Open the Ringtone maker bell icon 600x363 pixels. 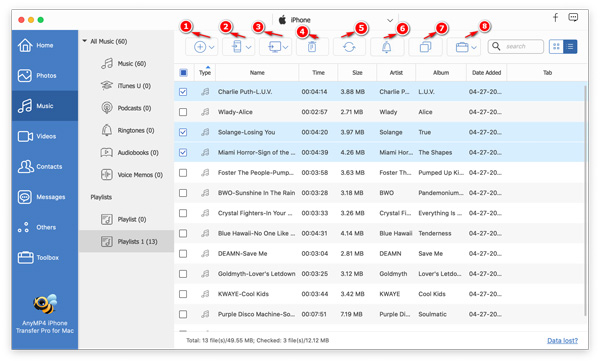click(386, 47)
